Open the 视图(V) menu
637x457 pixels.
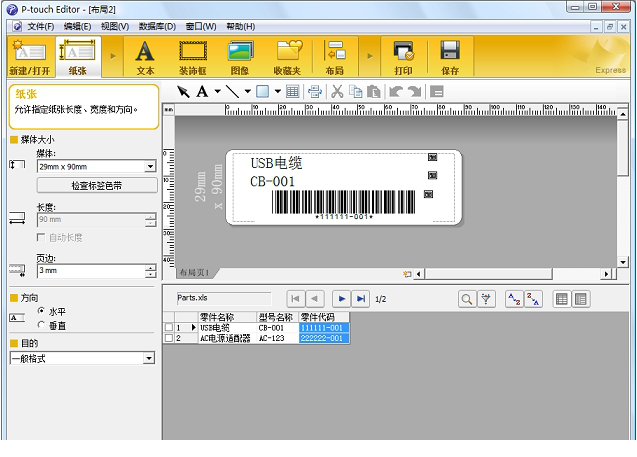coord(115,26)
